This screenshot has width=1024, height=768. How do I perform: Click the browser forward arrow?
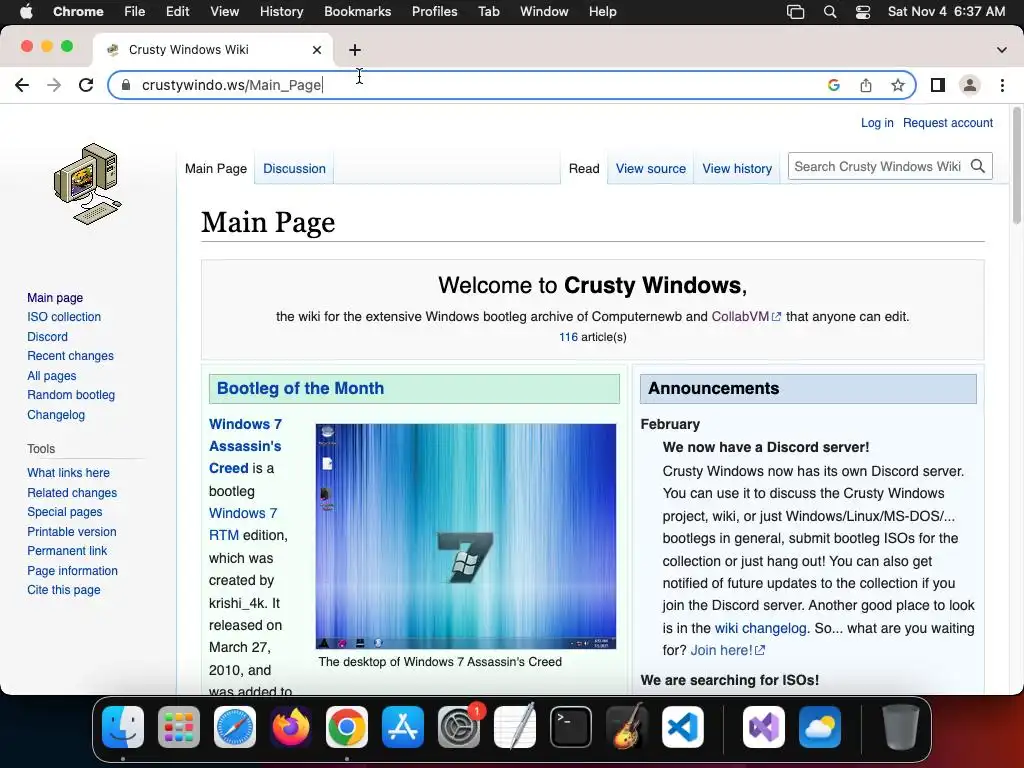pyautogui.click(x=54, y=85)
